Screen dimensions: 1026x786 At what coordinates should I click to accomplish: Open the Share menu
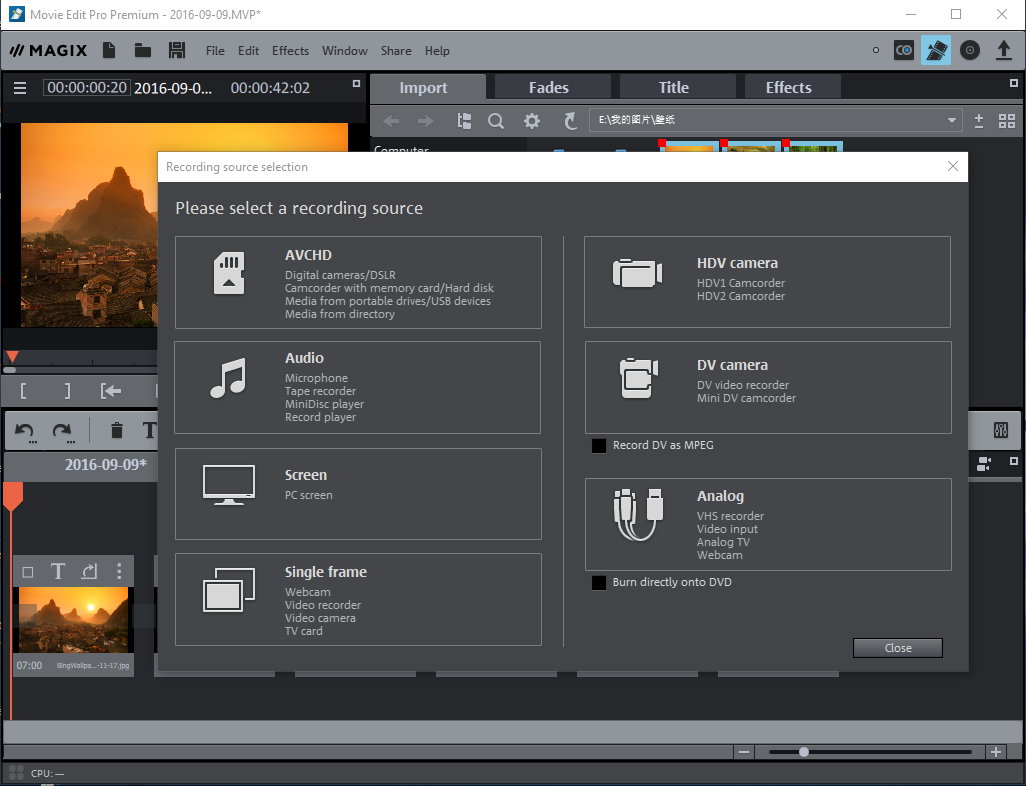click(396, 50)
